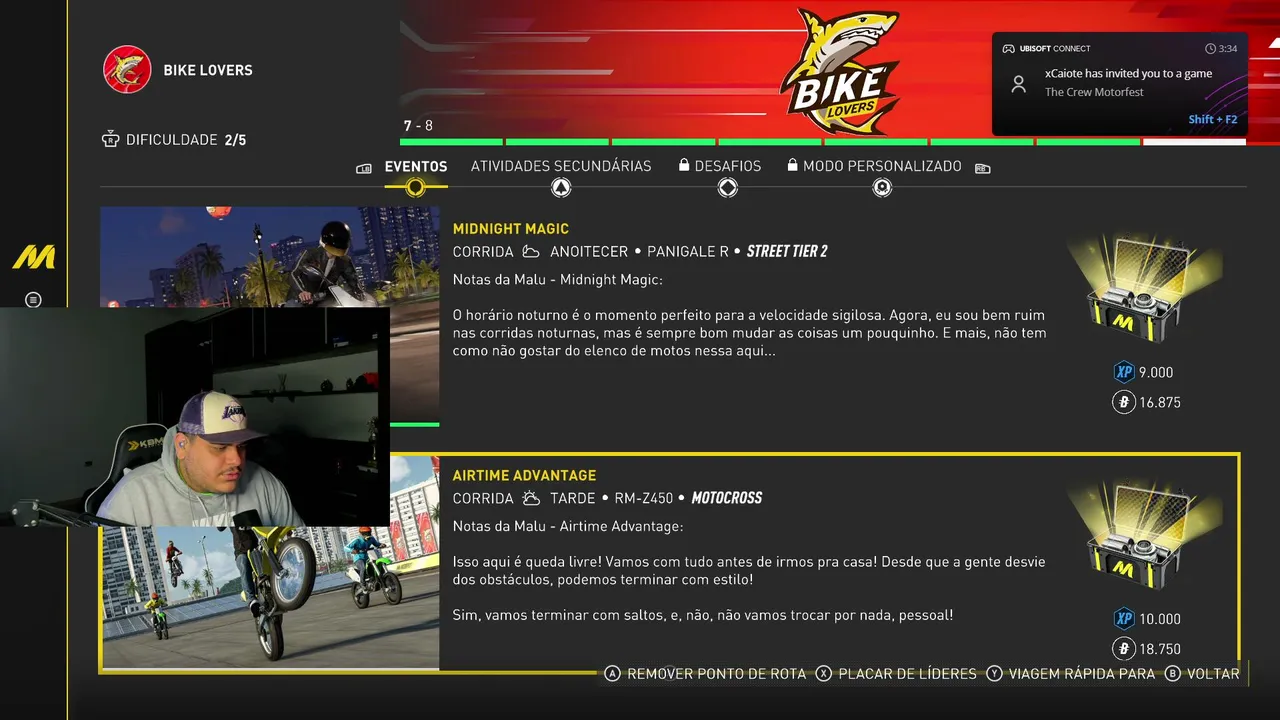Click the difficulty icon beside DIFICULDADE
The width and height of the screenshot is (1280, 720).
point(111,139)
